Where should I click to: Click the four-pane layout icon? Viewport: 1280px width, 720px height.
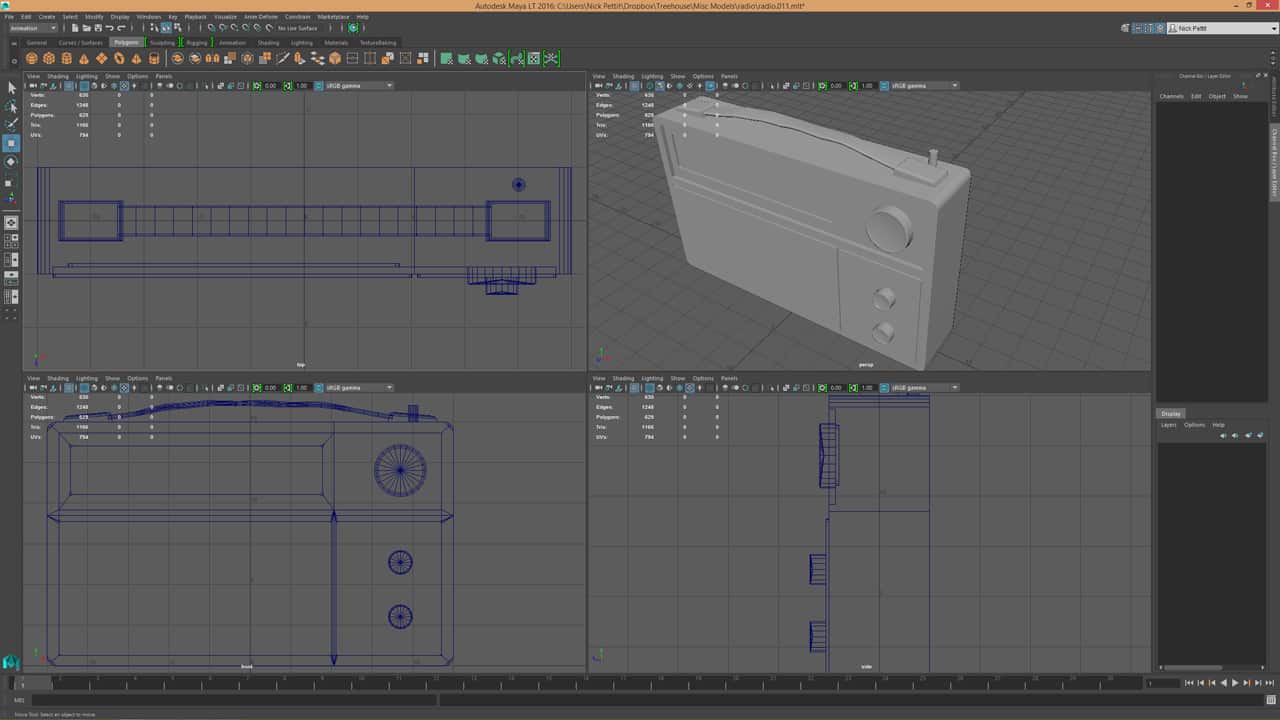pyautogui.click(x=11, y=240)
